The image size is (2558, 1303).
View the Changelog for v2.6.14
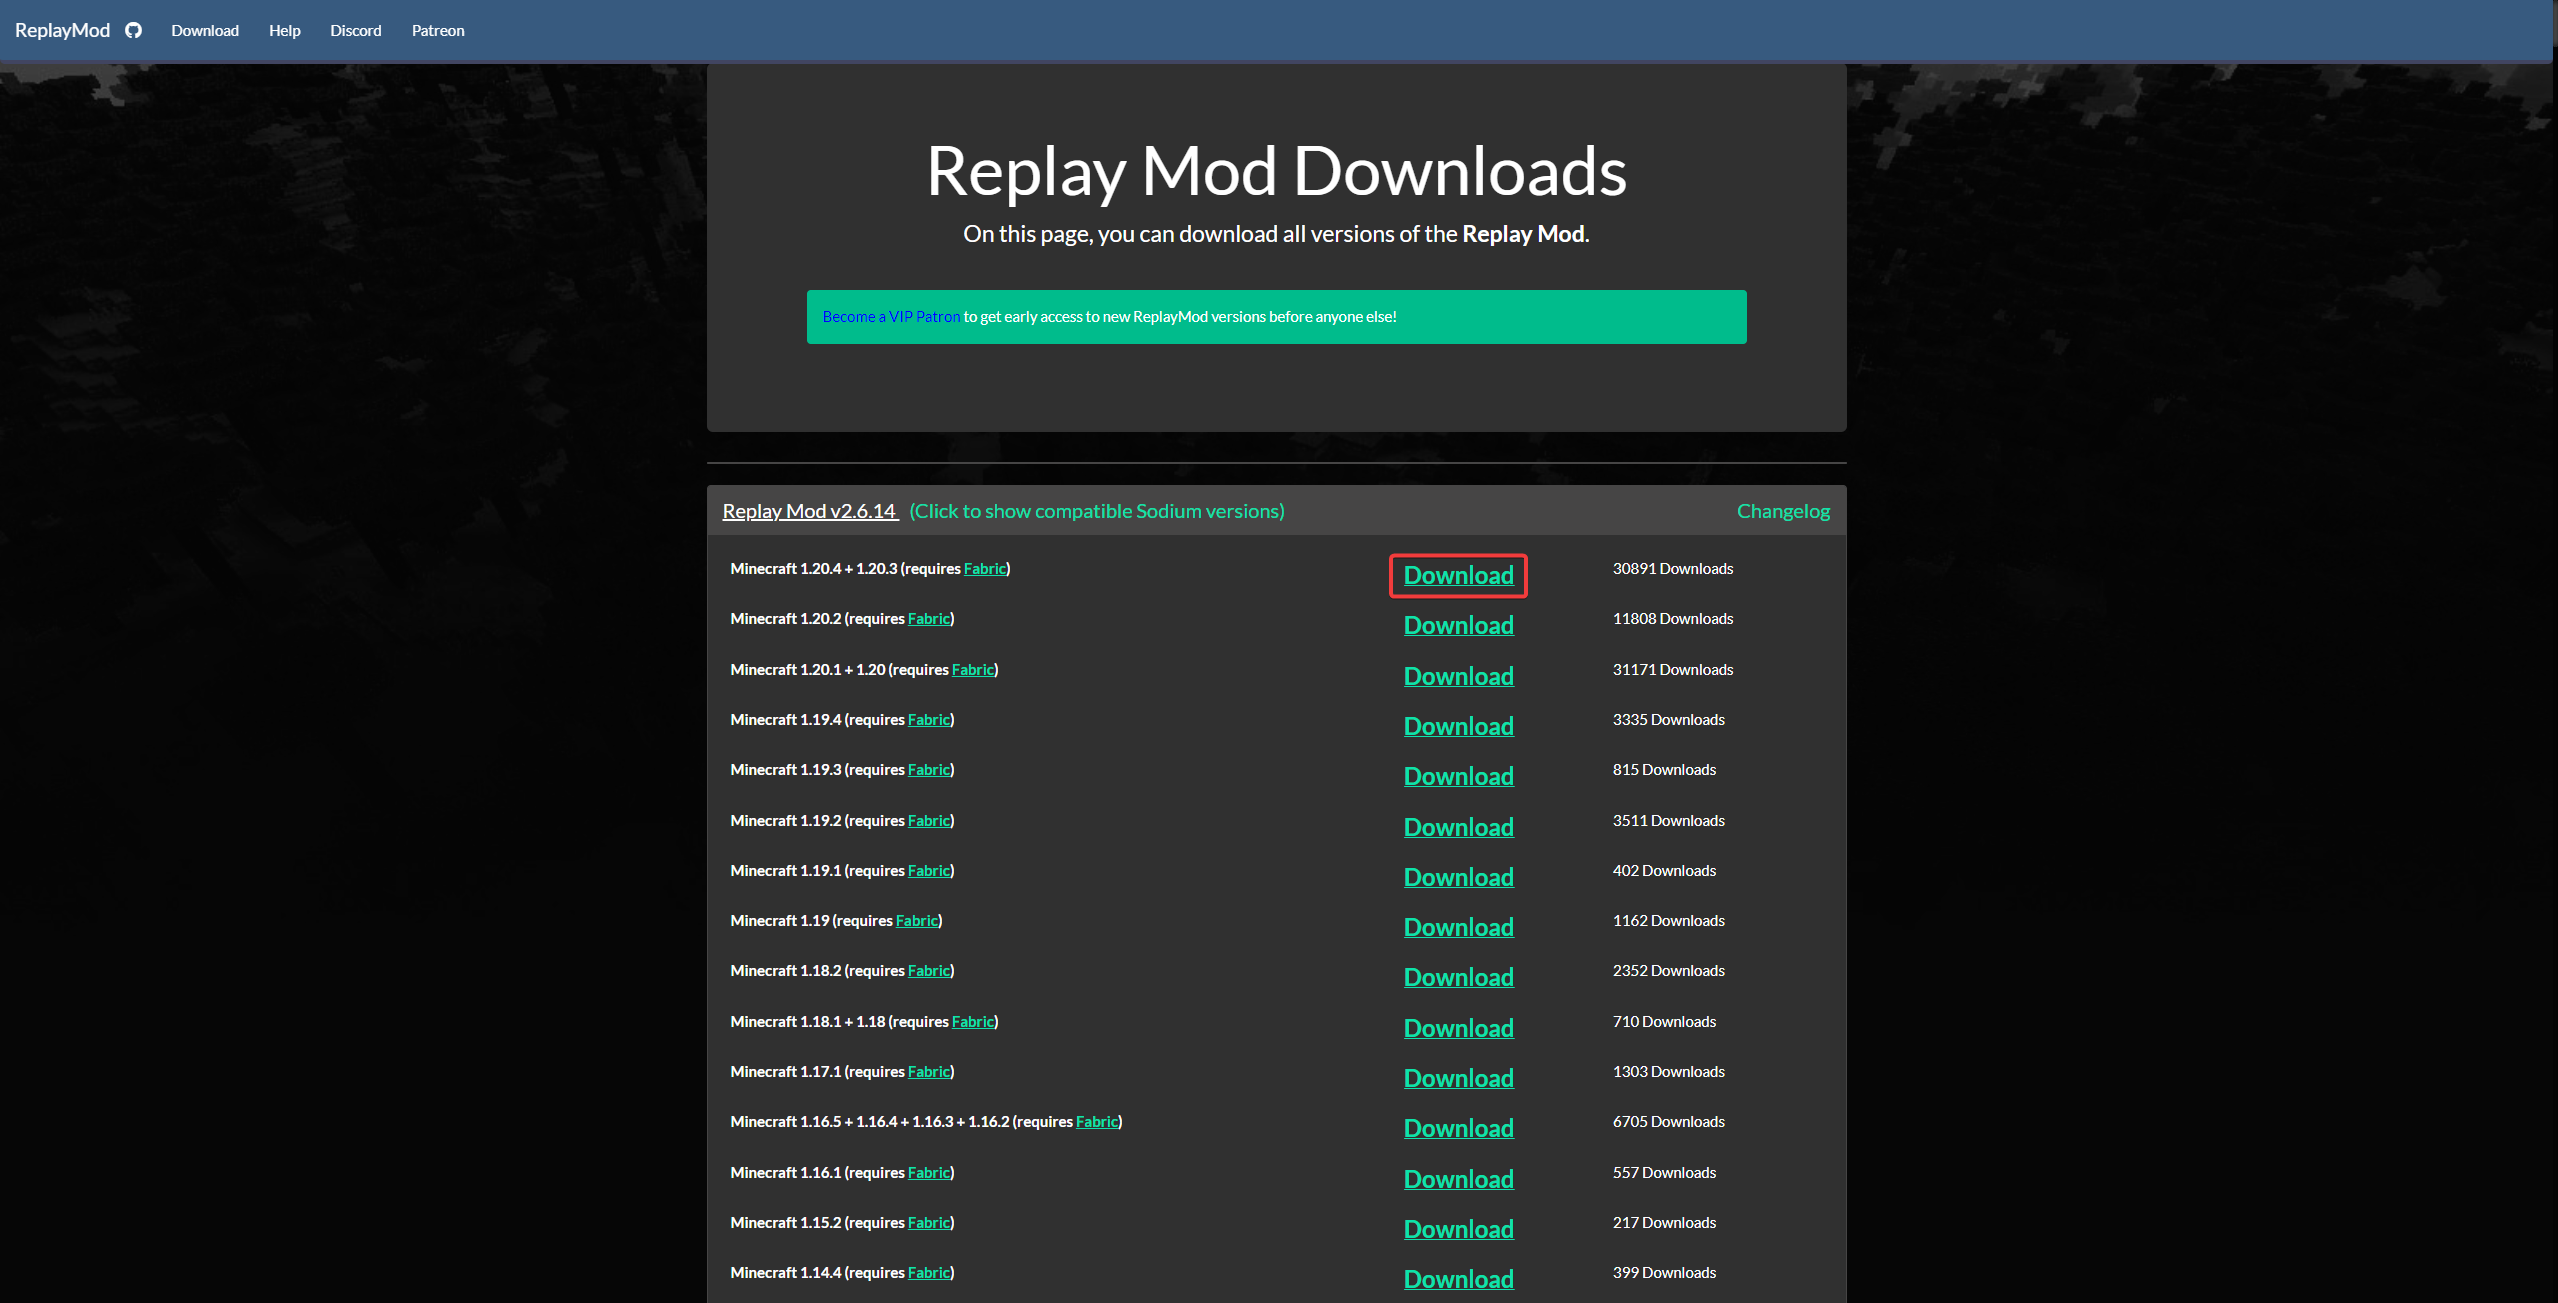(1782, 511)
